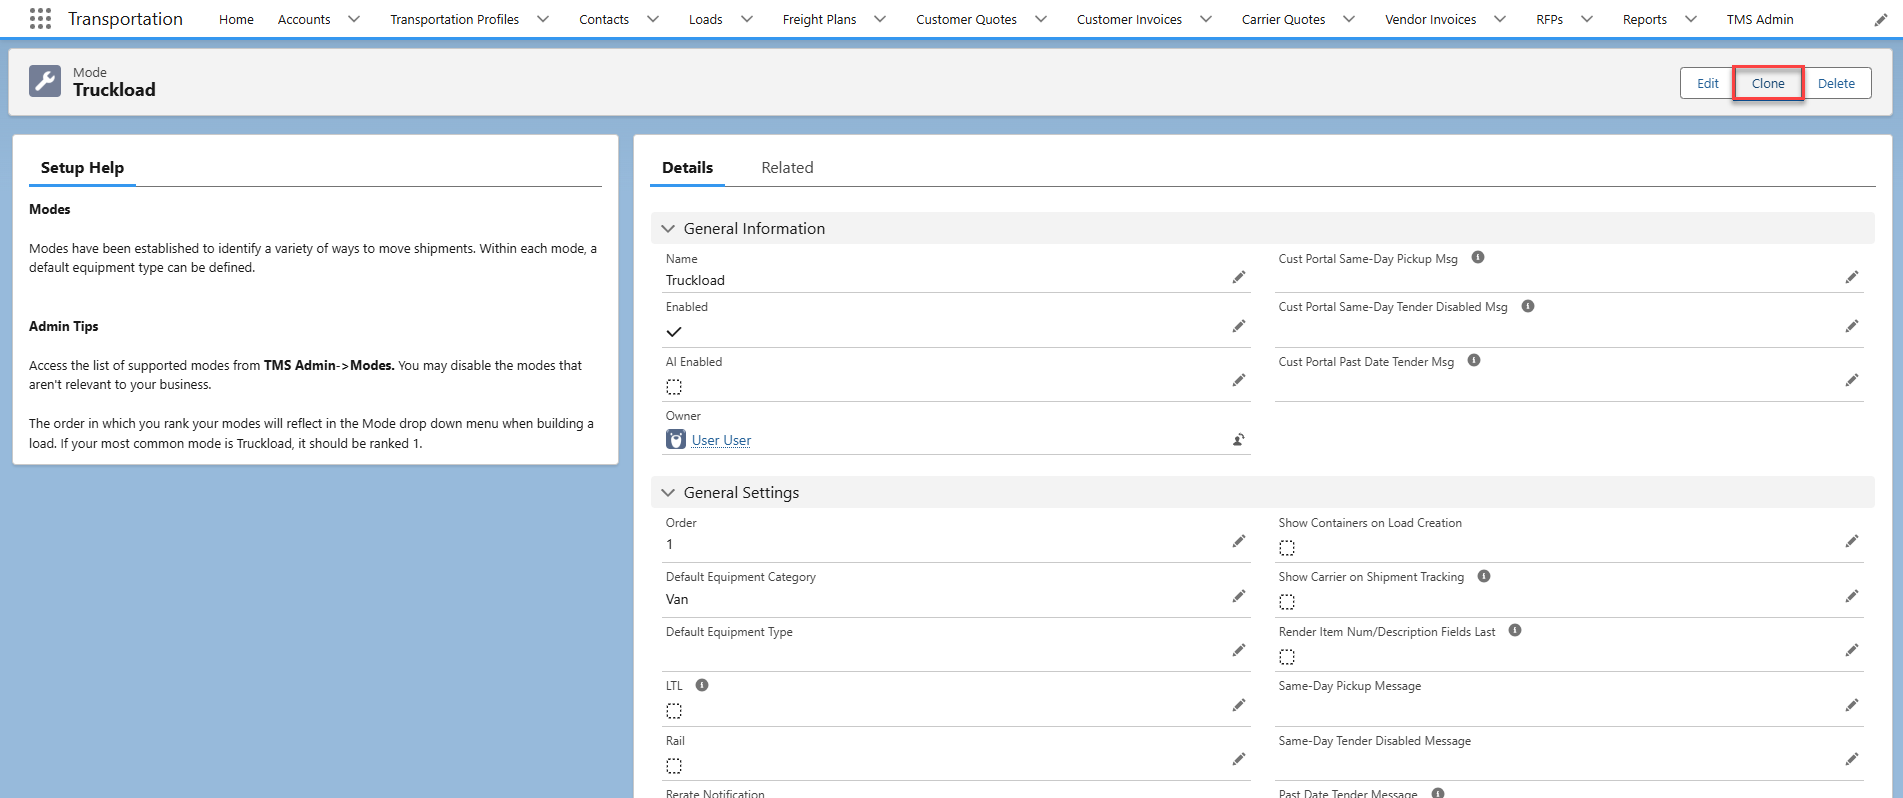Open the TMS Admin nav item
This screenshot has width=1903, height=798.
click(x=1759, y=19)
